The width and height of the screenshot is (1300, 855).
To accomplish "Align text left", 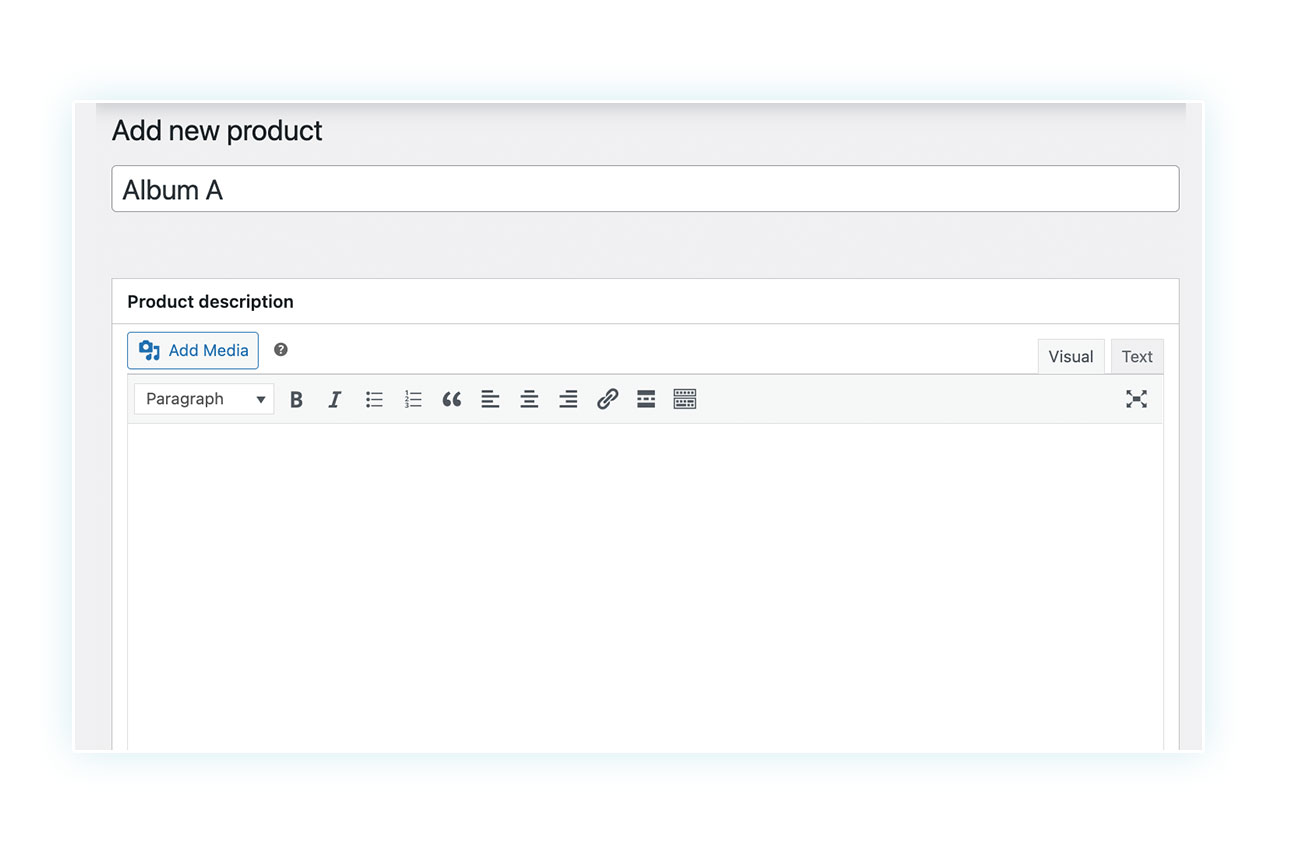I will click(490, 399).
